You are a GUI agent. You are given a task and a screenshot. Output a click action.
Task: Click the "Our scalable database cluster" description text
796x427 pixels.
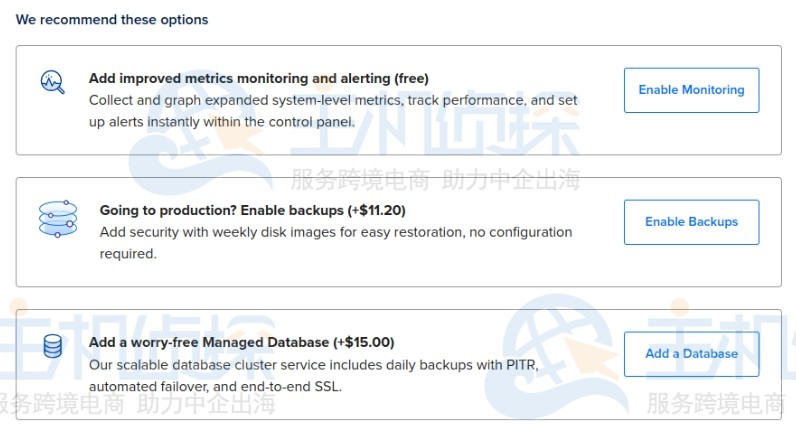click(313, 364)
